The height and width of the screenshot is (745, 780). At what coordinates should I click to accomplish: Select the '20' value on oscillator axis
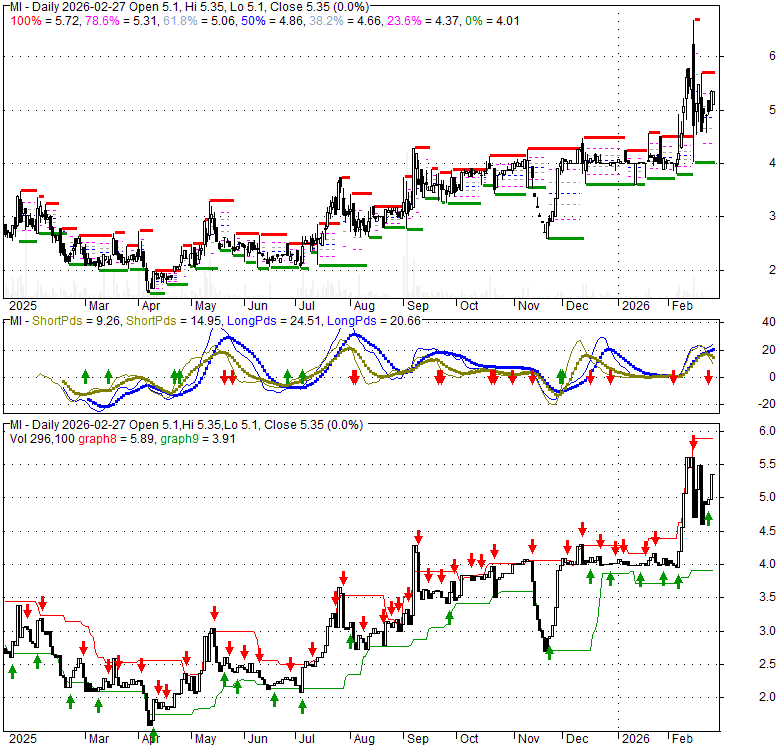pos(769,350)
